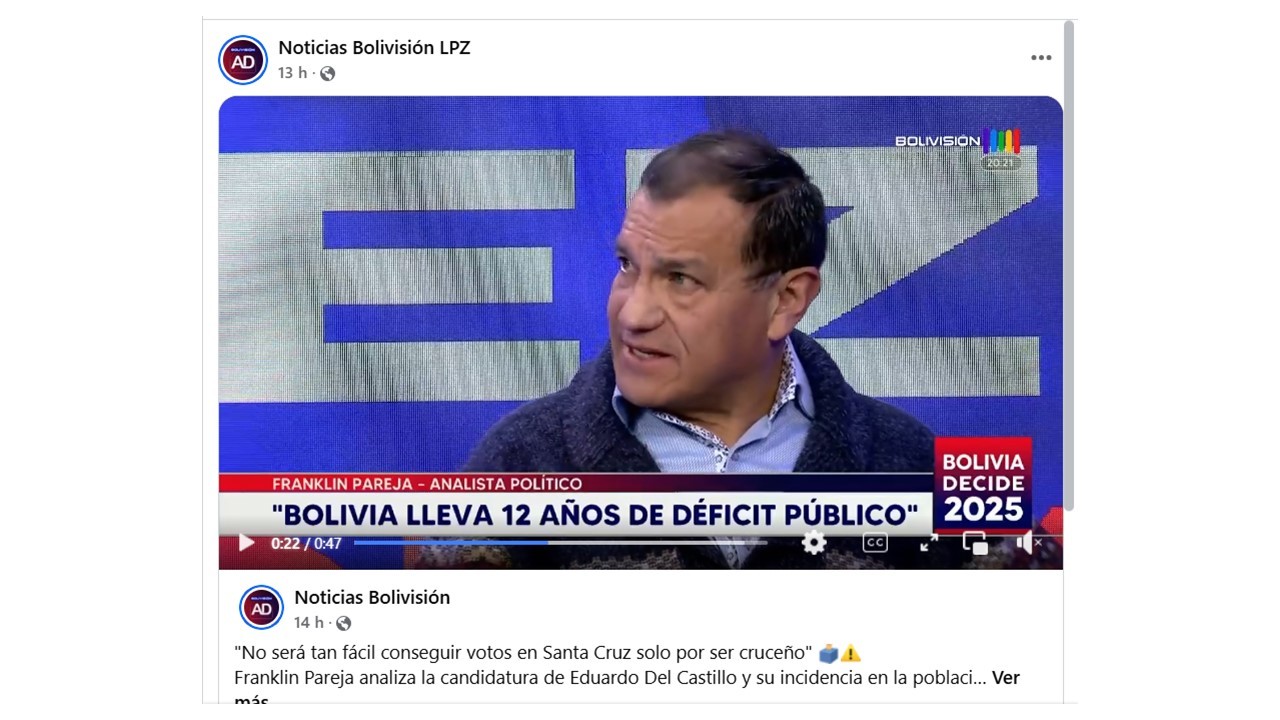This screenshot has width=1280, height=720.
Task: Click the page vertical scrollbar
Action: tap(1069, 265)
